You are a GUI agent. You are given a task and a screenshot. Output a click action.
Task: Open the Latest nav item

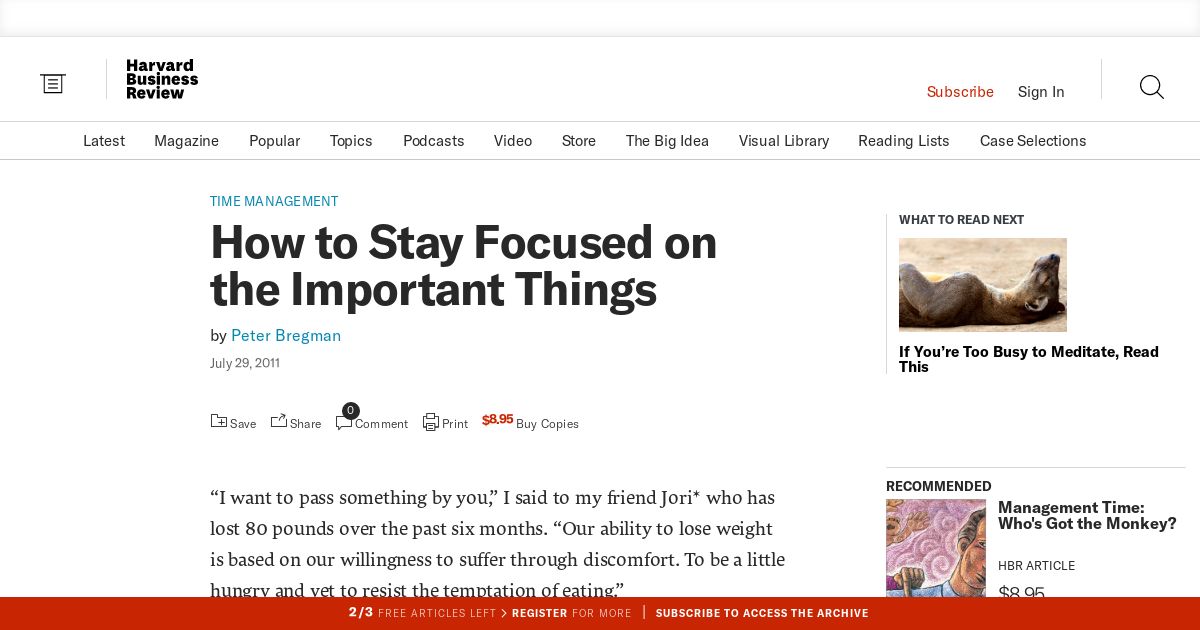(104, 141)
